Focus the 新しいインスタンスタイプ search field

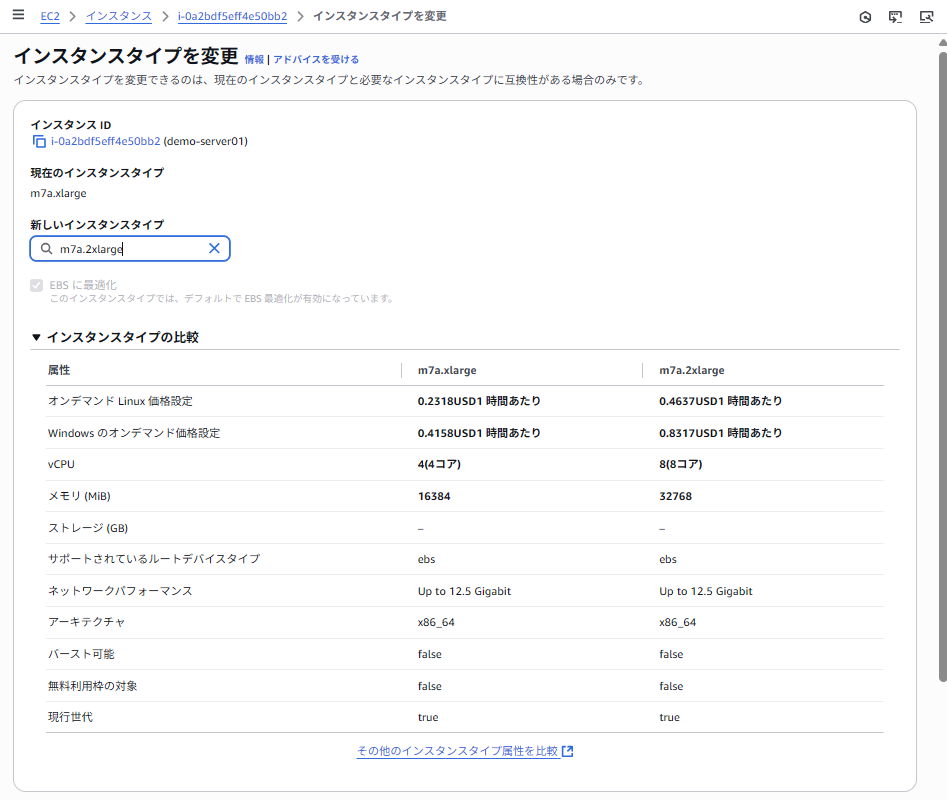(130, 249)
